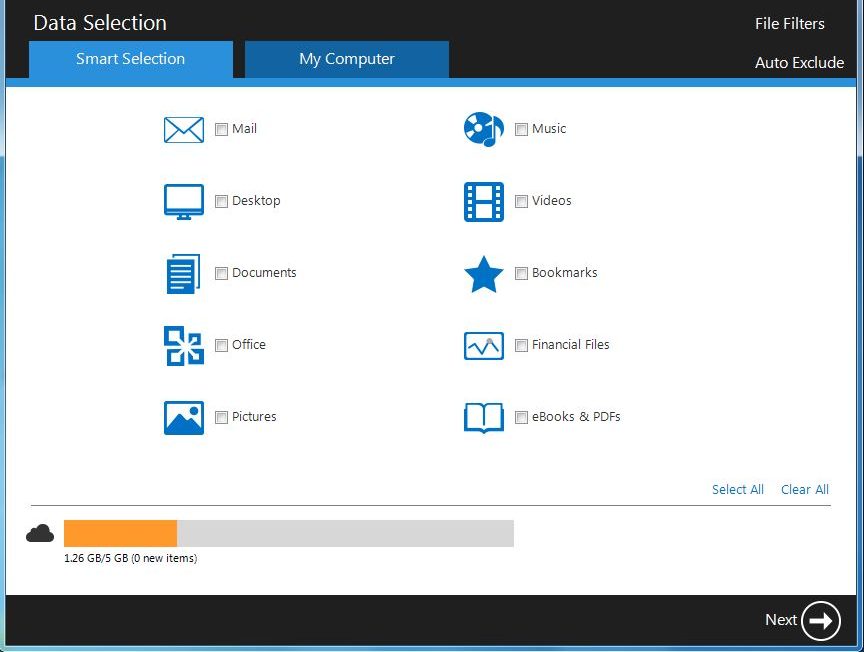Viewport: 864px width, 652px height.
Task: Open Auto Exclude options
Action: coord(799,63)
